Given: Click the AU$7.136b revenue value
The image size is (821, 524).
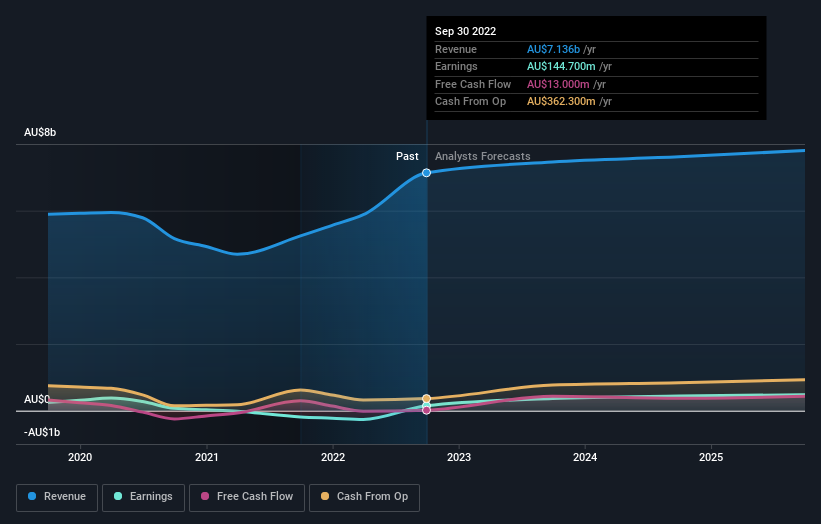Looking at the screenshot, I should 553,49.
